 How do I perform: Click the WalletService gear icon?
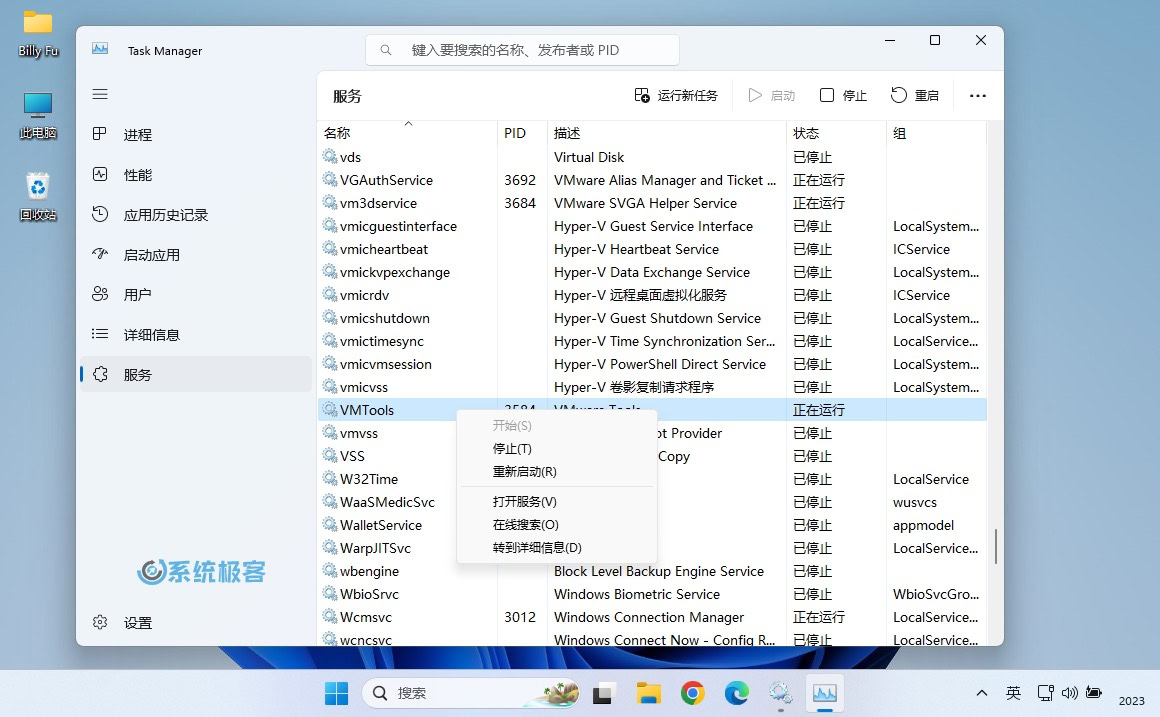pos(330,523)
